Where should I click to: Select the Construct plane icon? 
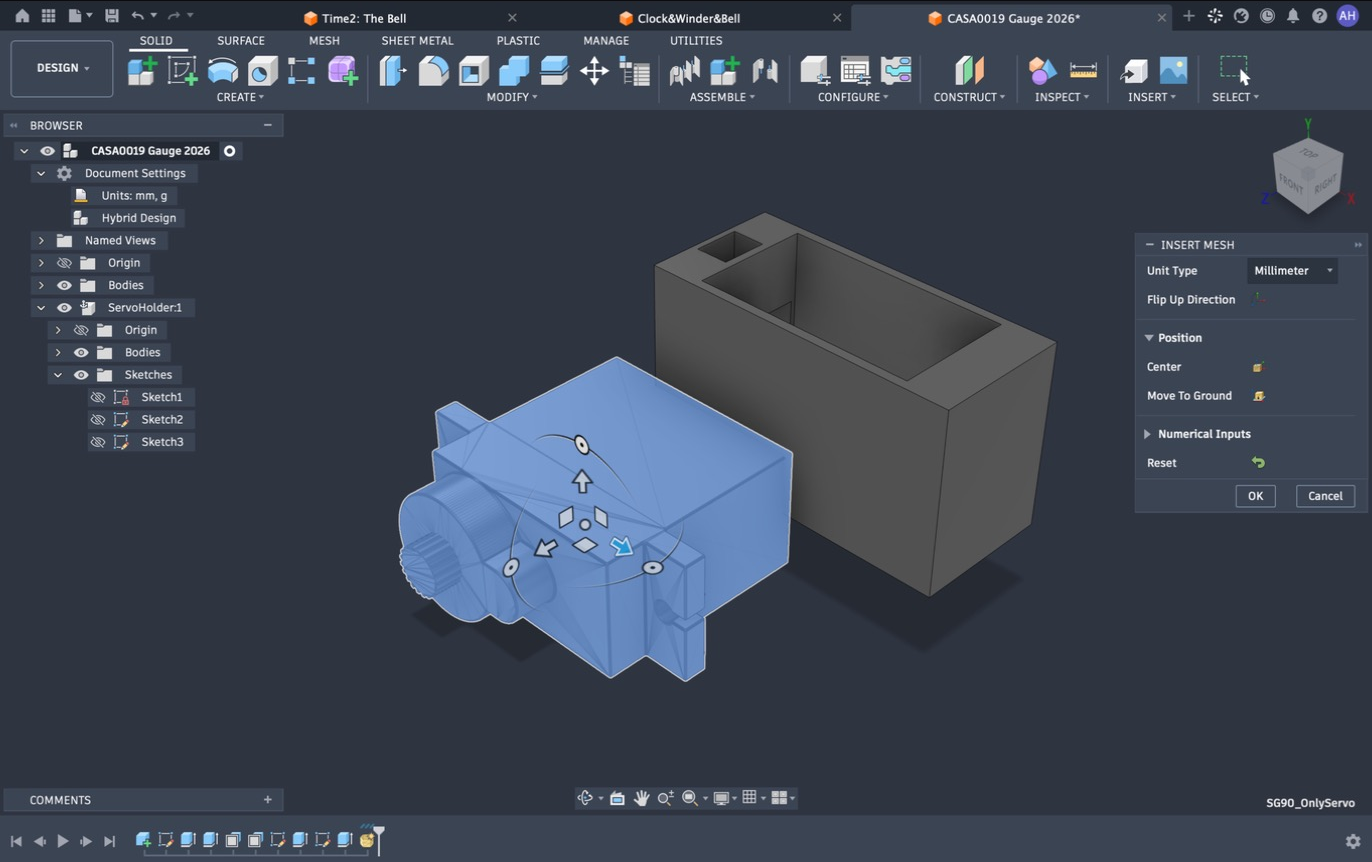(969, 71)
